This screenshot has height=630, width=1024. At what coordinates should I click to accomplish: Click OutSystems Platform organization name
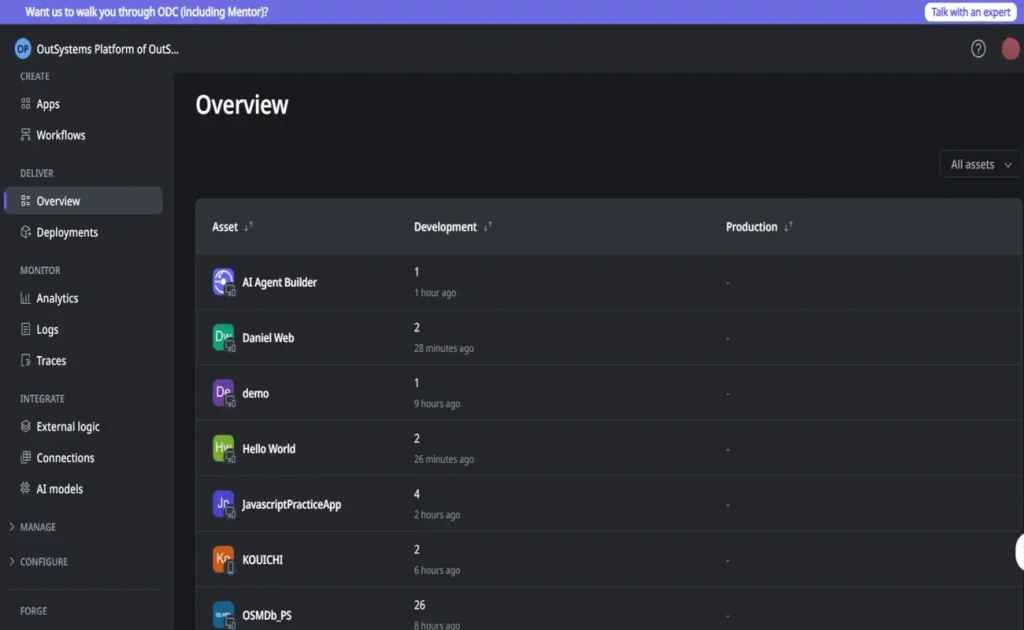pos(107,49)
